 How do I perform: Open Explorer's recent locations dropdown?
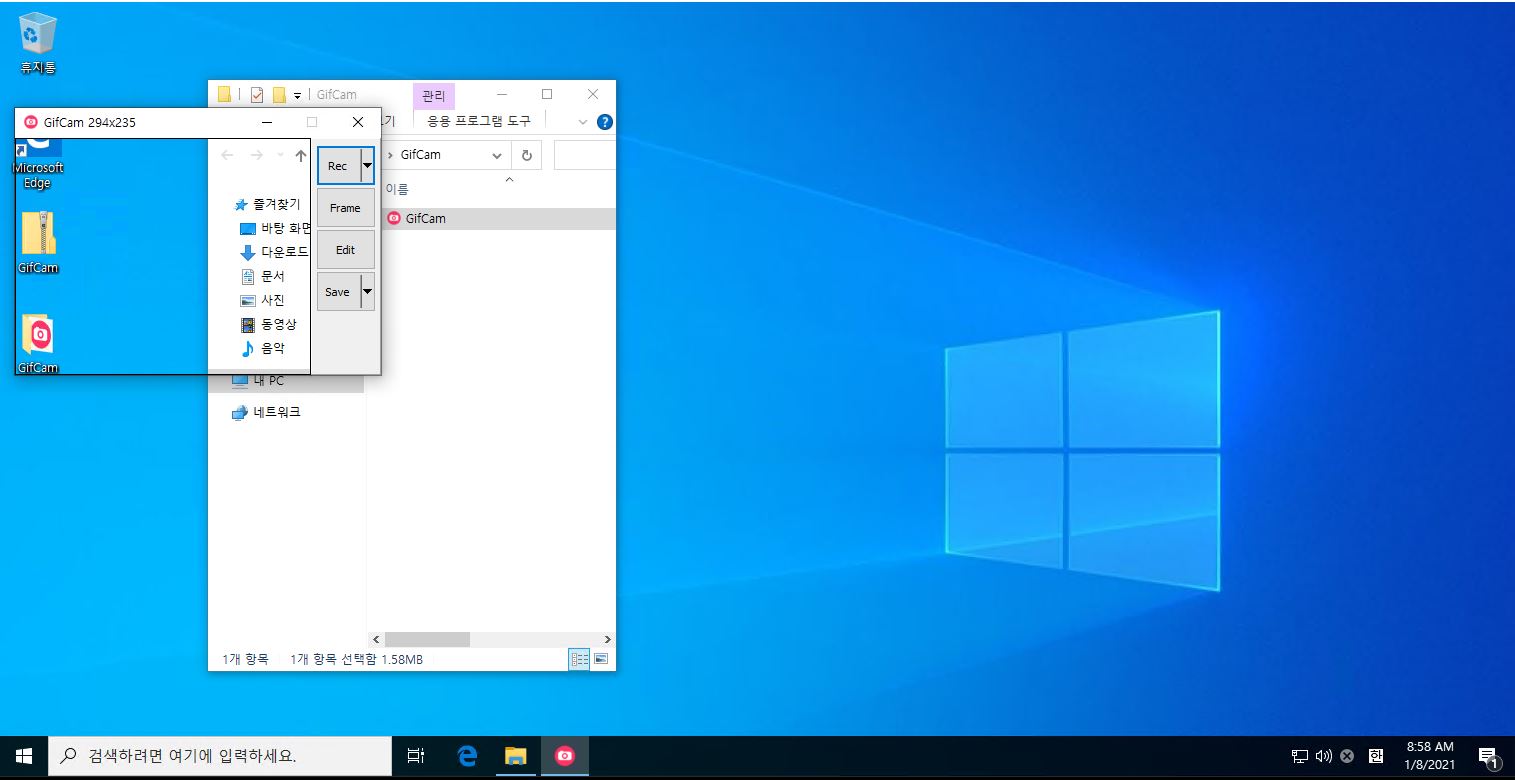(x=280, y=155)
